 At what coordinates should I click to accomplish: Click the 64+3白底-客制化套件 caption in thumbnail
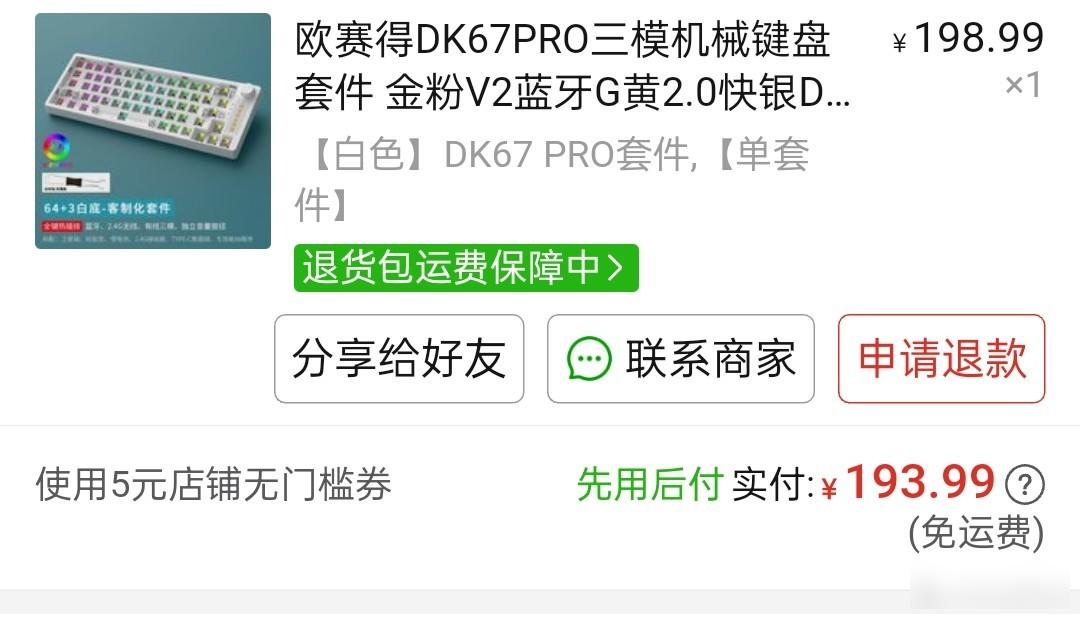[x=107, y=208]
